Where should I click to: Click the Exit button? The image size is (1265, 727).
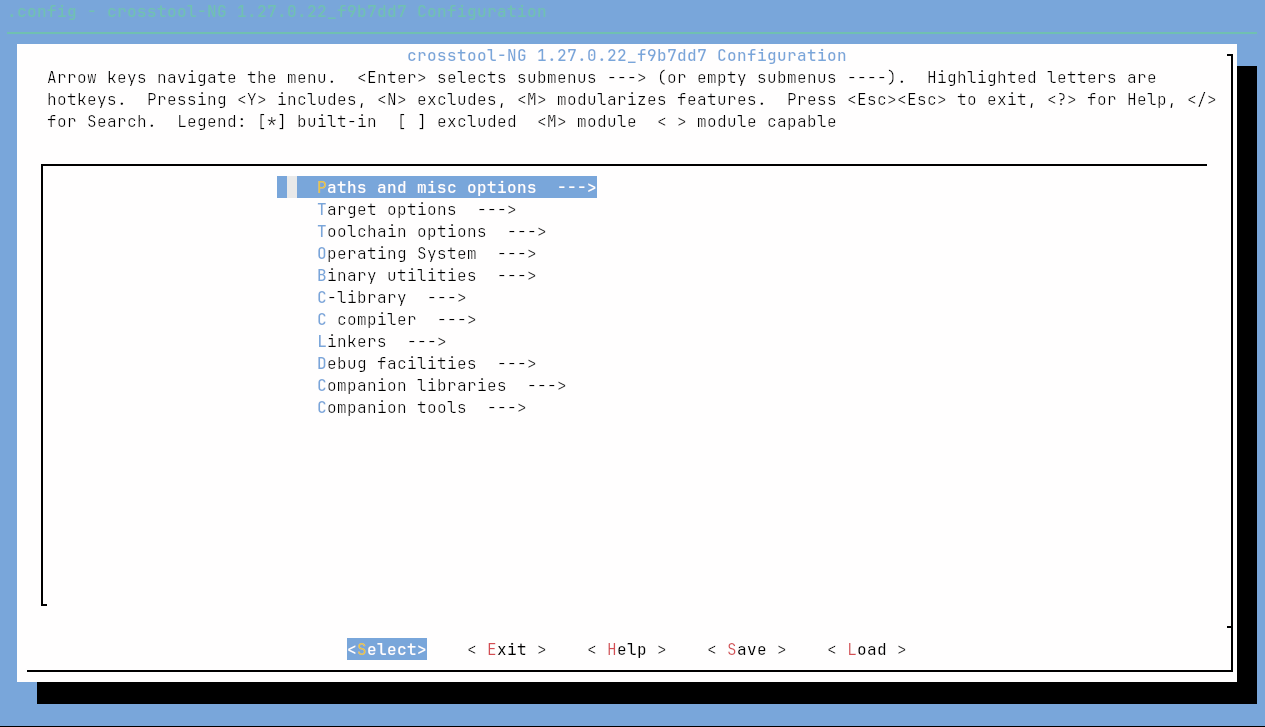(507, 649)
